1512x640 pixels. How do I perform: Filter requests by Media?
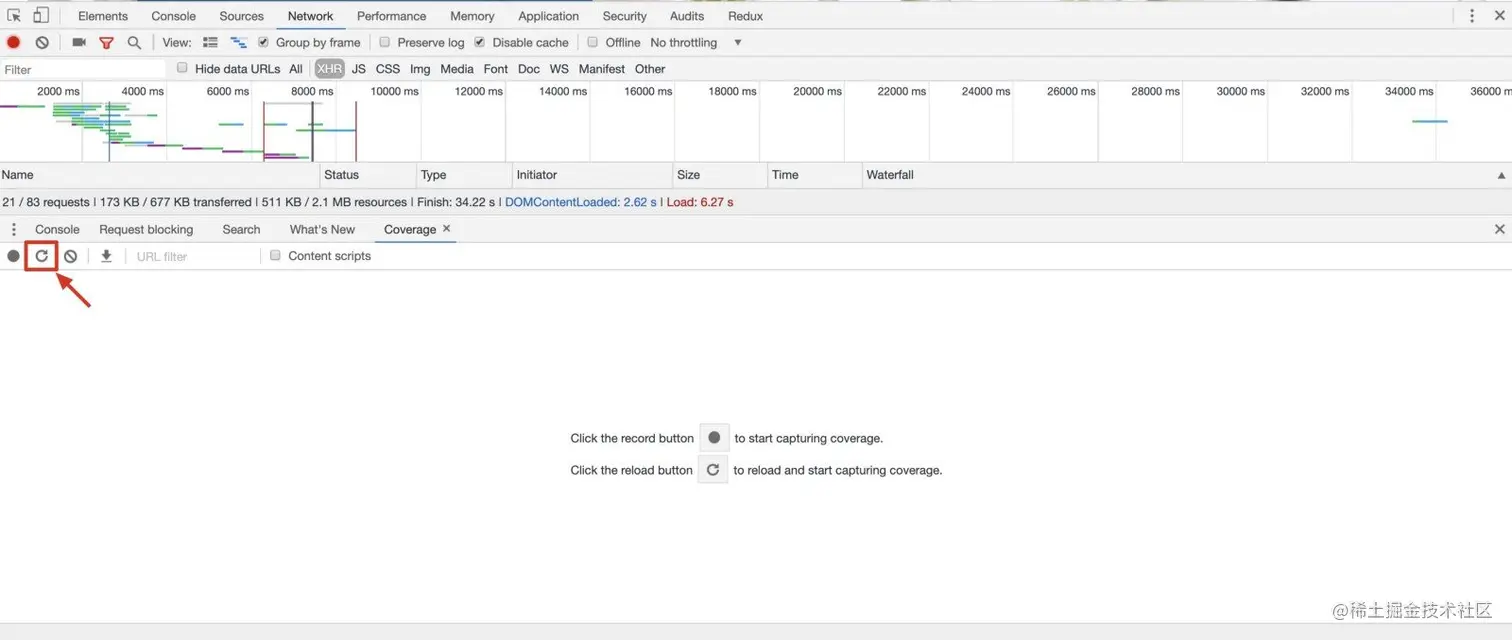tap(457, 69)
